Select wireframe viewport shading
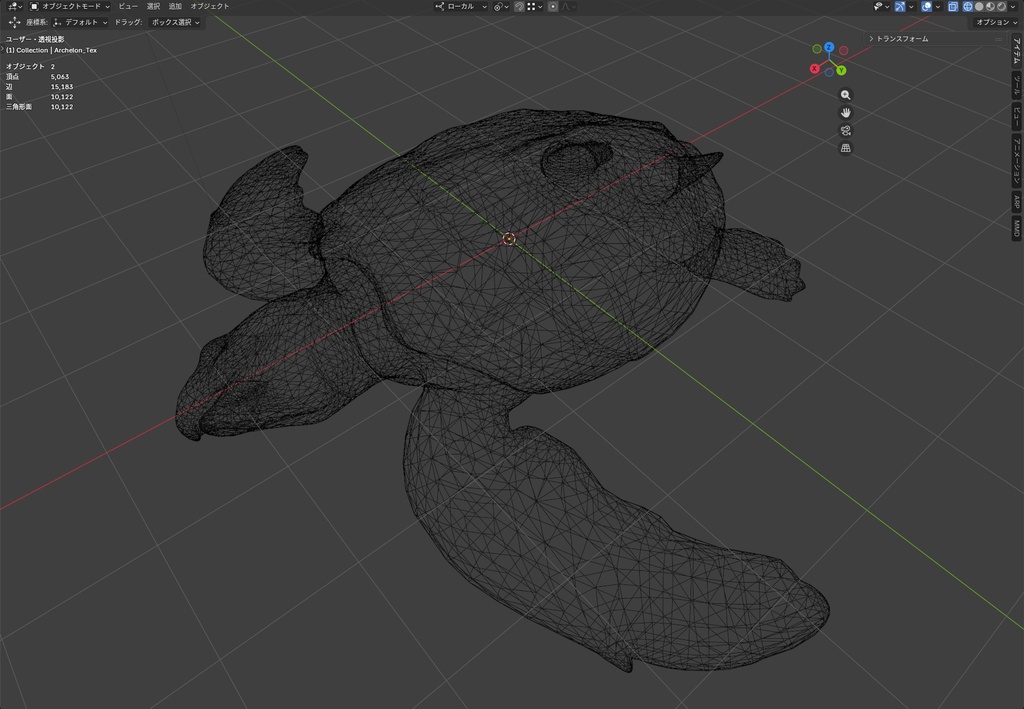The height and width of the screenshot is (709, 1024). pos(968,6)
